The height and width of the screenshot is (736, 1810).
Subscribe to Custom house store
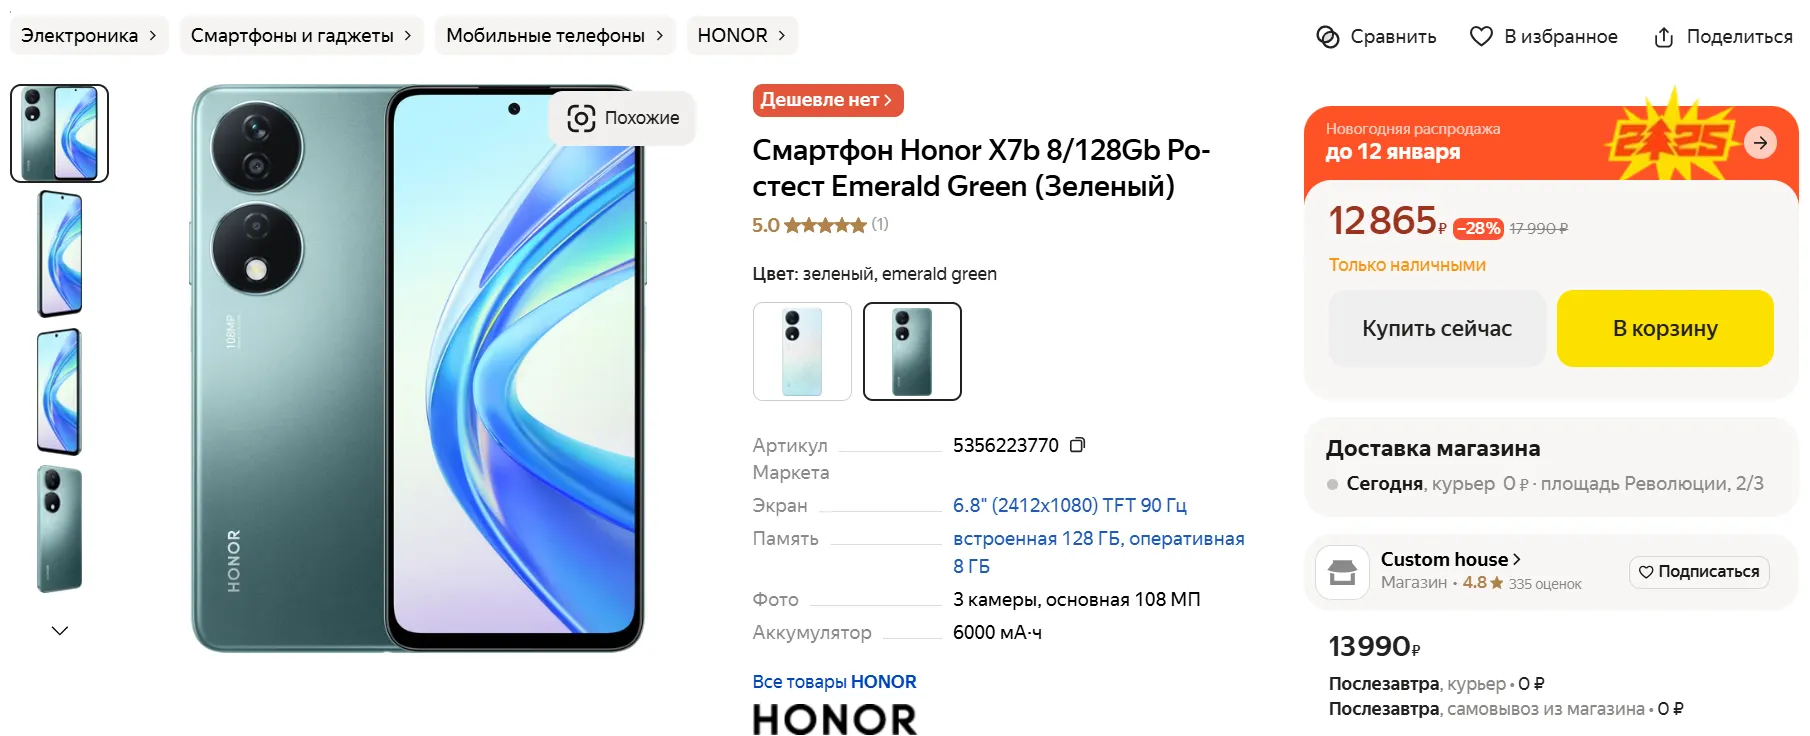point(1699,572)
